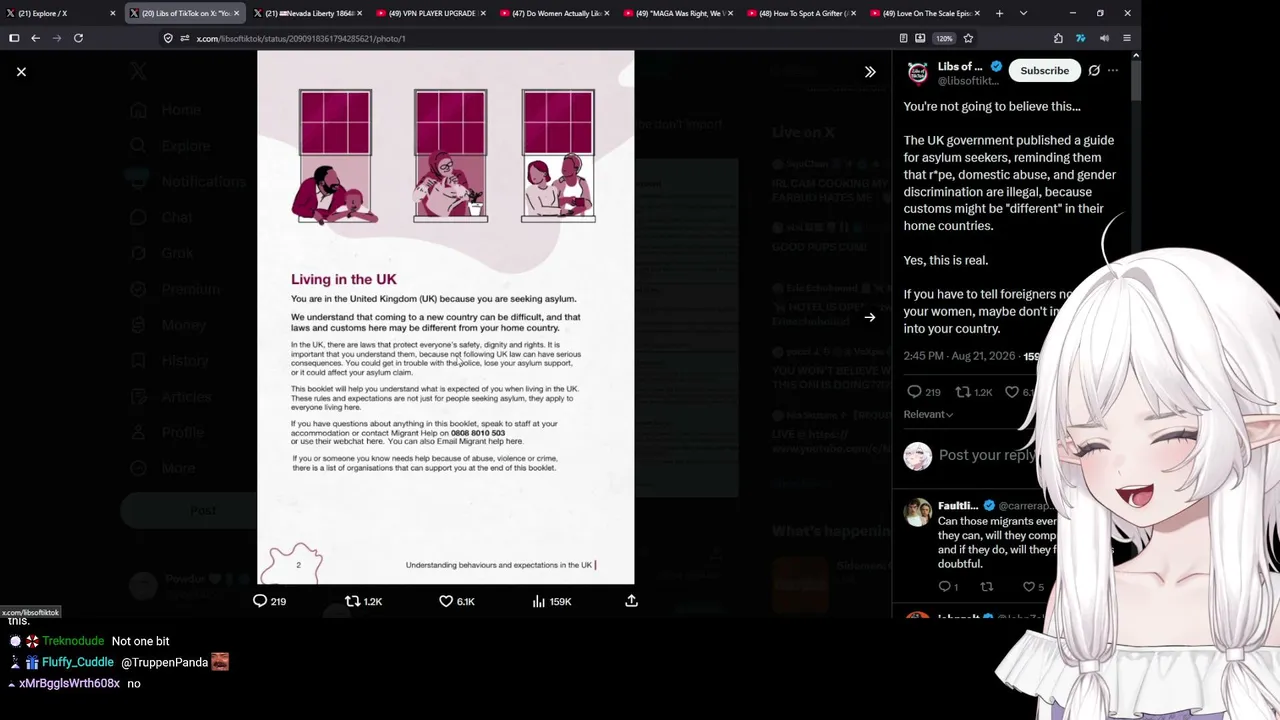Reload the current page
This screenshot has height=720, width=1280.
pyautogui.click(x=78, y=38)
